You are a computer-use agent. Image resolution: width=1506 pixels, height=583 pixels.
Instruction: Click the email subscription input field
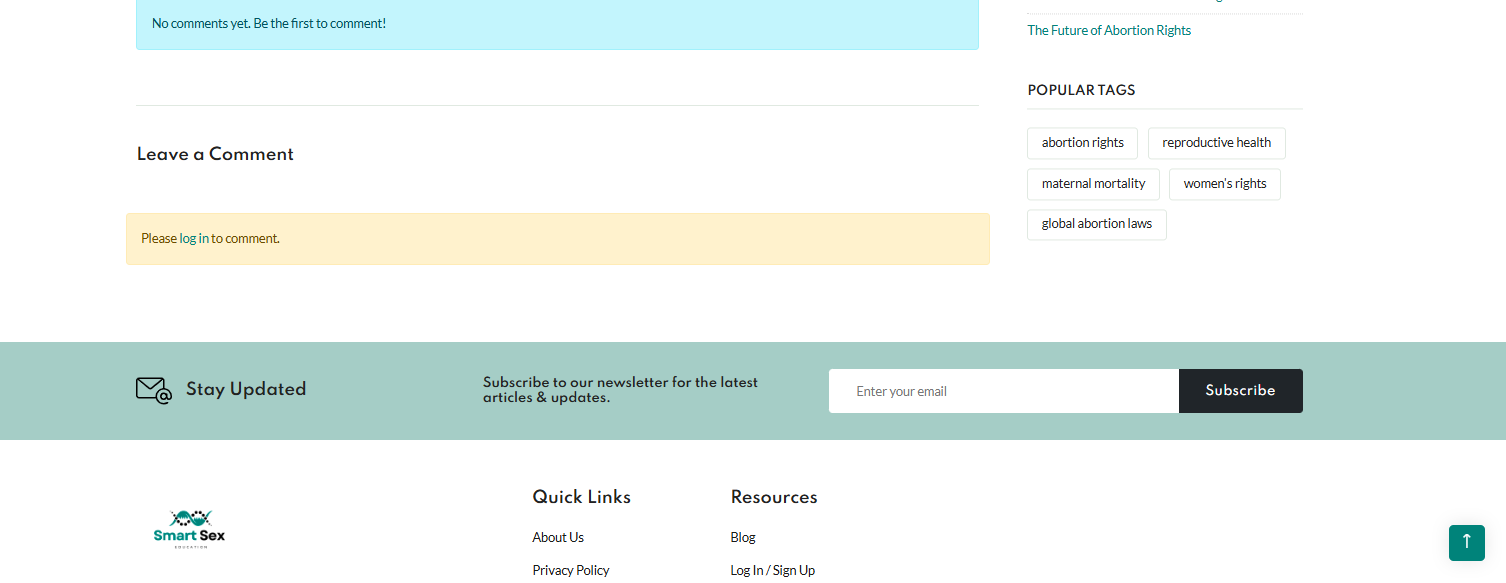tap(1003, 390)
